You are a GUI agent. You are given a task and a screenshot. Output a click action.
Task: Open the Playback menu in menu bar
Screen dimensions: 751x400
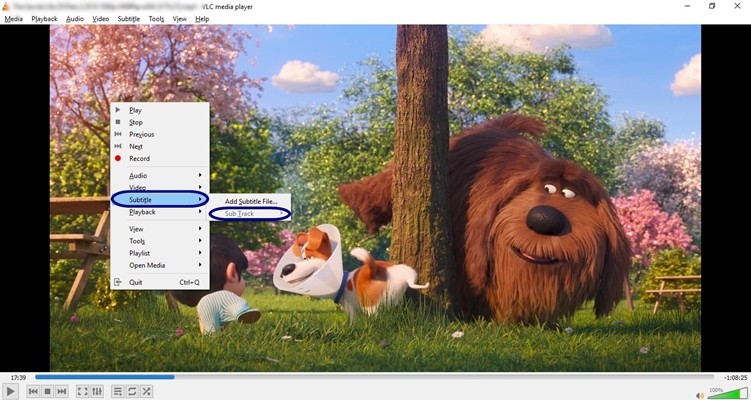[x=44, y=19]
